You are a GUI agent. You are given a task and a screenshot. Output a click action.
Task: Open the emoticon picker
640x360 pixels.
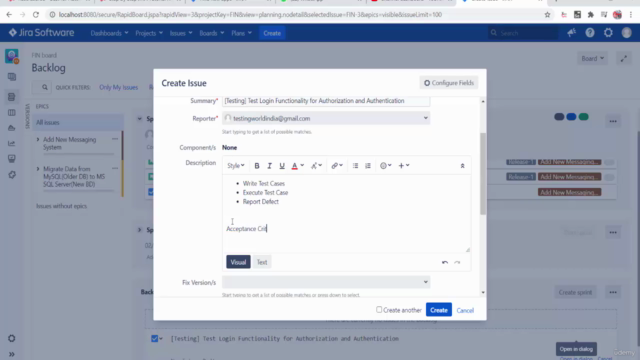pyautogui.click(x=386, y=166)
